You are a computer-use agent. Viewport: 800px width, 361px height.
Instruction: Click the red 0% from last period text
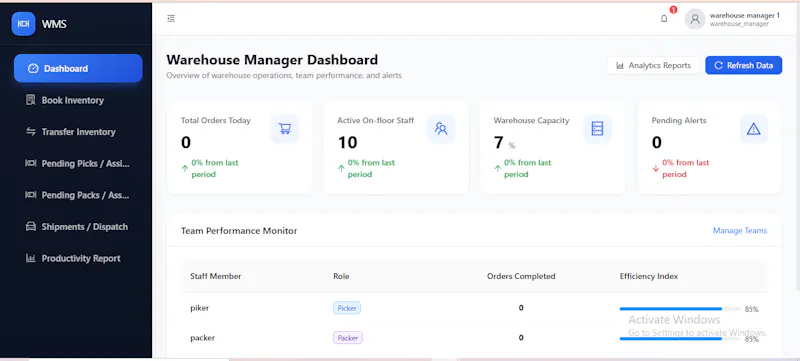click(686, 168)
